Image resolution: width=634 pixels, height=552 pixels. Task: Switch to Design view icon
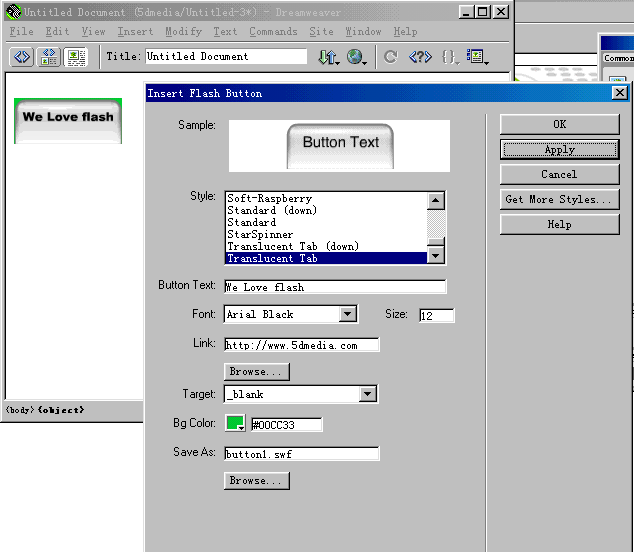76,57
